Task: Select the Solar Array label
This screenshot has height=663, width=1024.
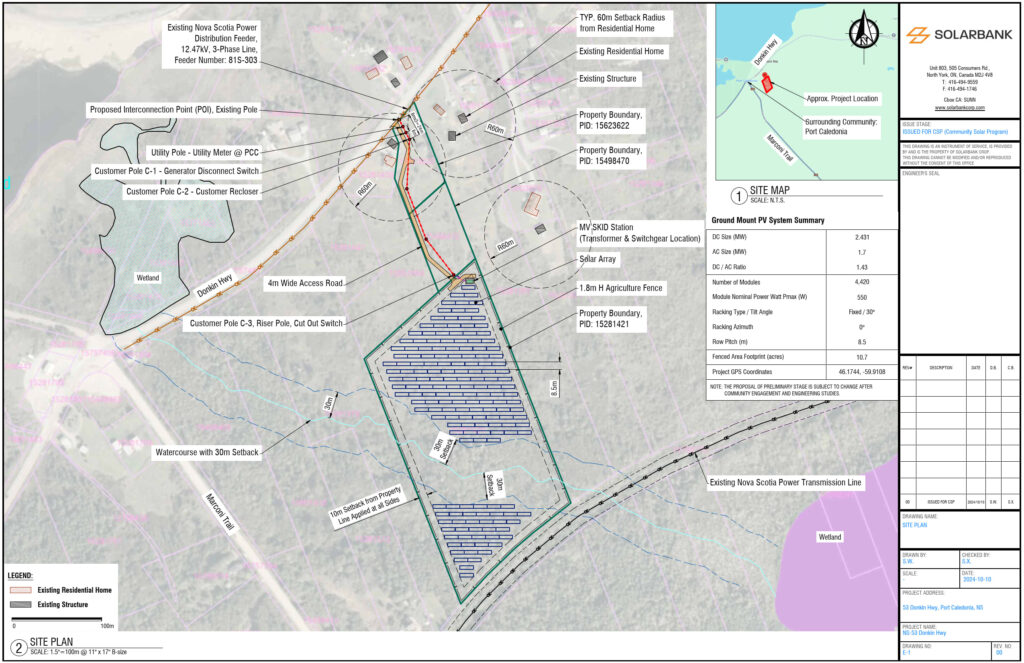Action: click(598, 259)
